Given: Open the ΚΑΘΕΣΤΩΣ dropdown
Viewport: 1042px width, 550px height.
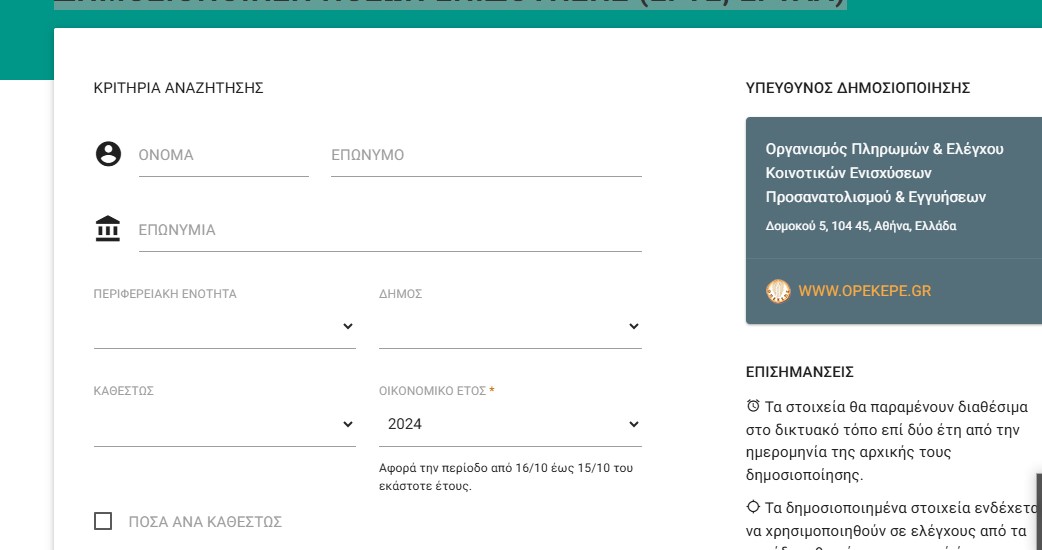Looking at the screenshot, I should 225,424.
